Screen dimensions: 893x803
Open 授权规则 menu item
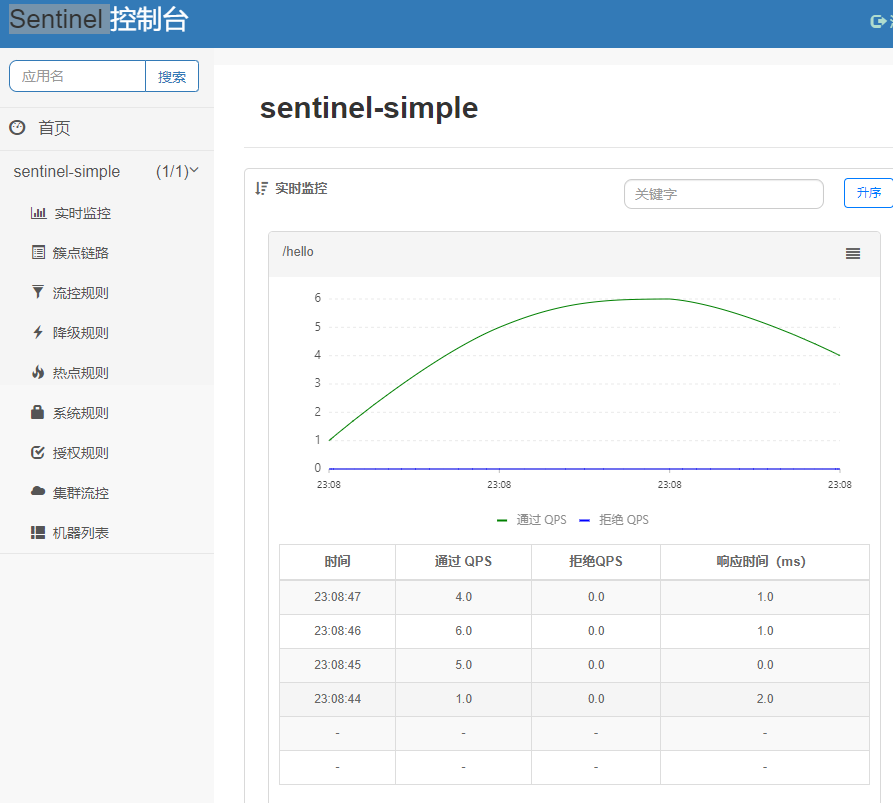81,453
